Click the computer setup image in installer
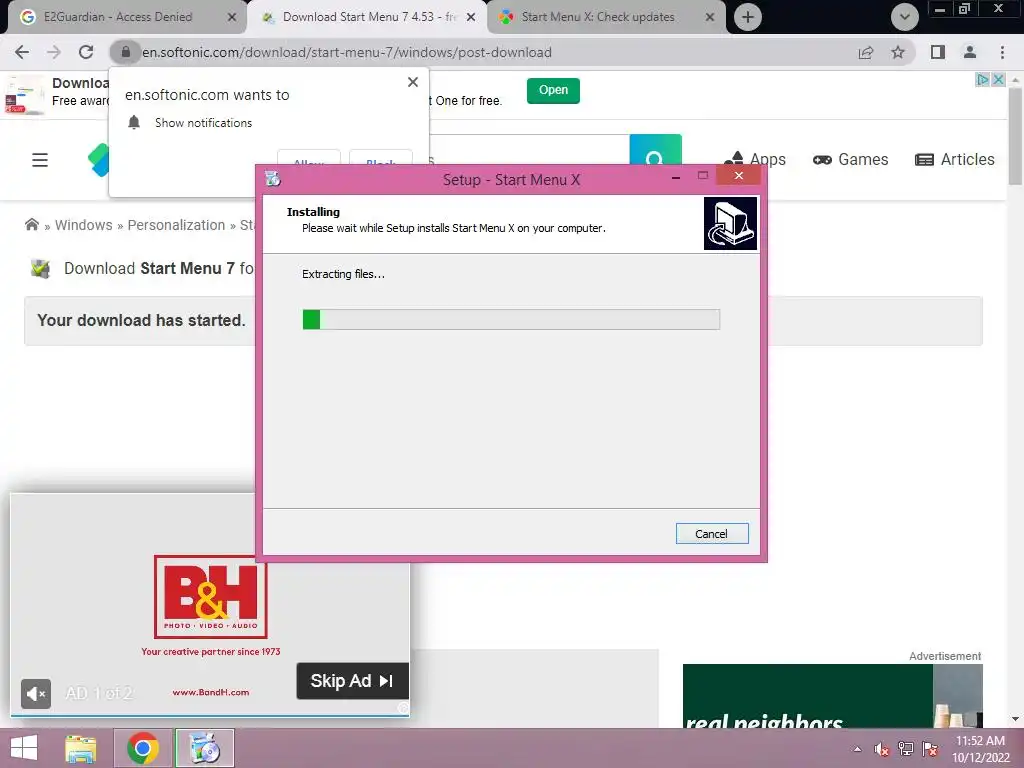 730,223
